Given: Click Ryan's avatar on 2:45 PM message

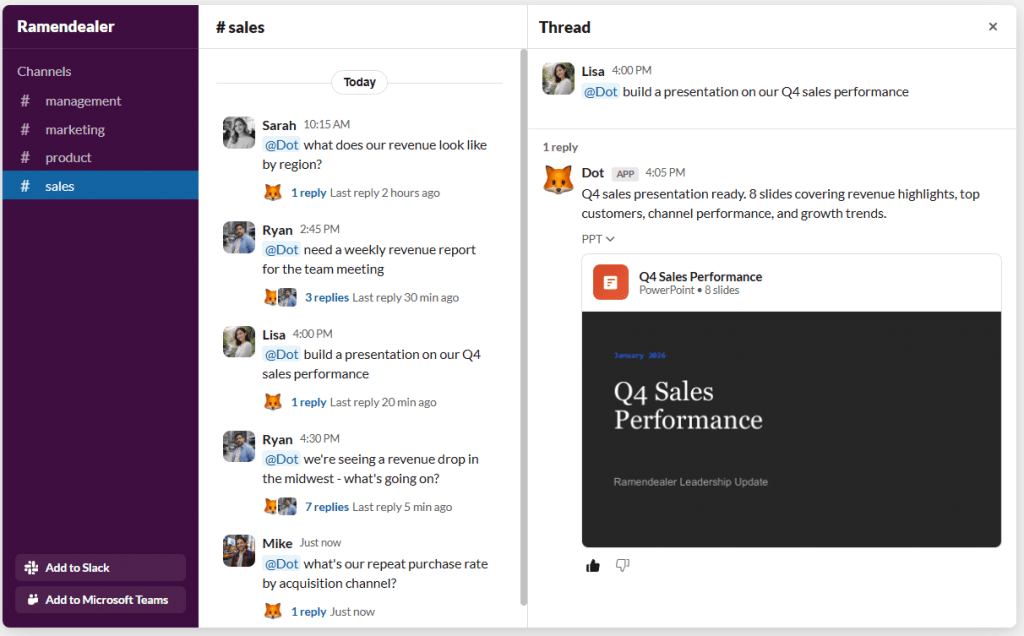Looking at the screenshot, I should click(238, 237).
